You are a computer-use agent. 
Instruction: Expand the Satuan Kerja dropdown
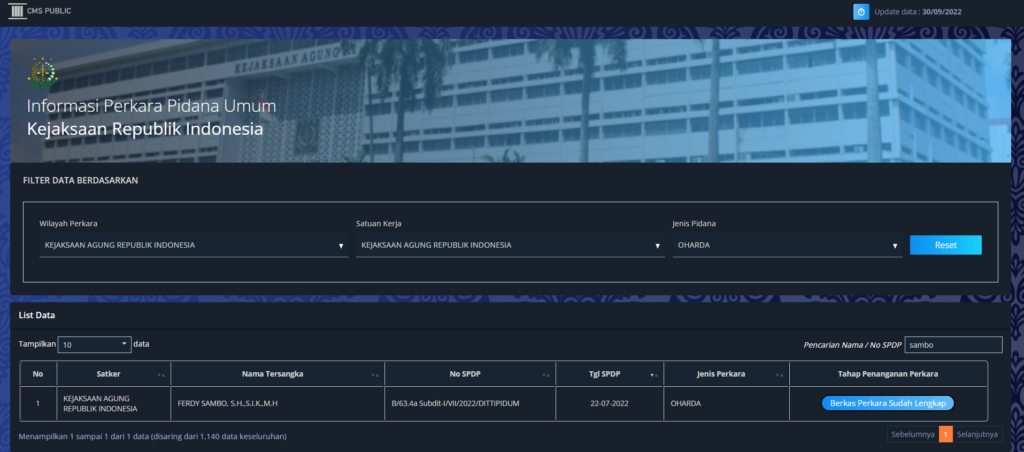coord(510,245)
